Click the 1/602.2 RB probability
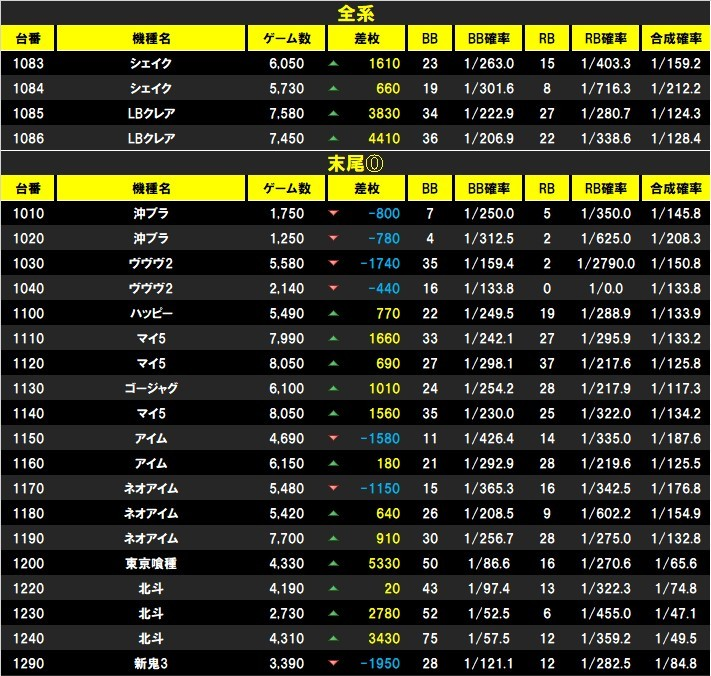 tap(606, 513)
